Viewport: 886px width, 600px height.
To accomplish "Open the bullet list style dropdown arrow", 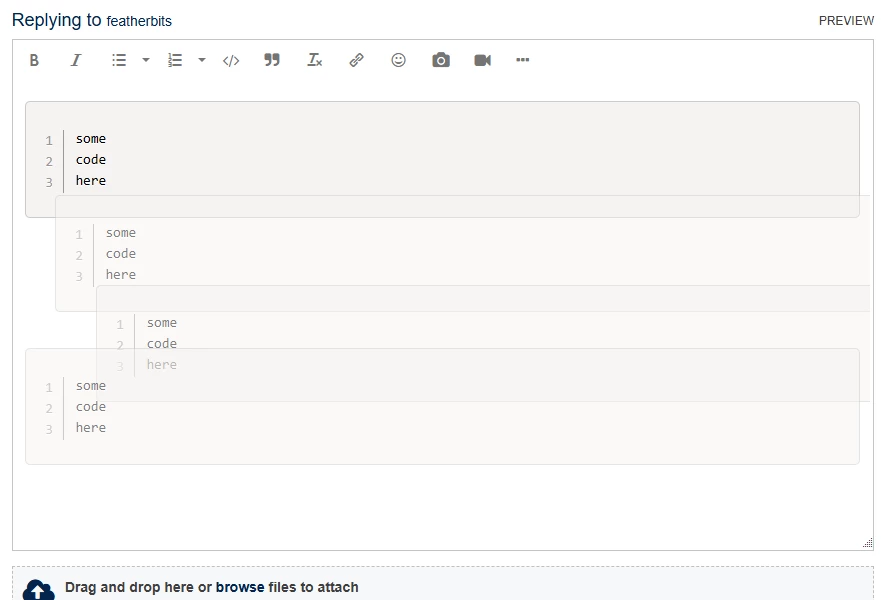I will click(x=146, y=60).
